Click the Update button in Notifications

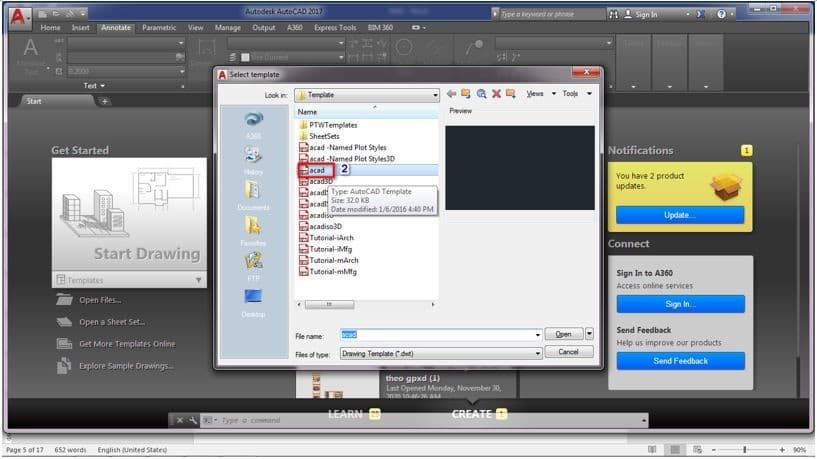pos(680,215)
